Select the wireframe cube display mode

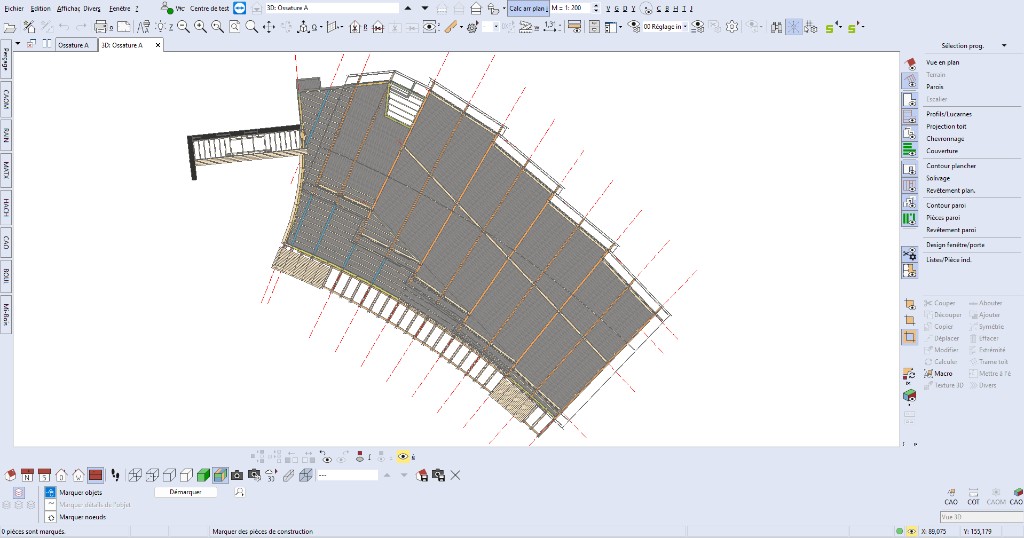pos(135,475)
